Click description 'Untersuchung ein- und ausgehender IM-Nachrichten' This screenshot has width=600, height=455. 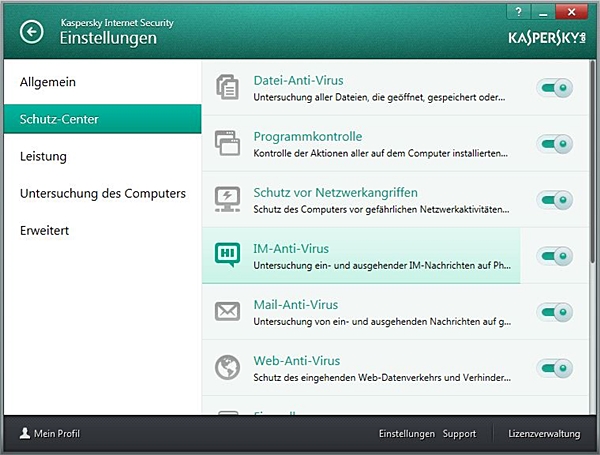tap(382, 266)
